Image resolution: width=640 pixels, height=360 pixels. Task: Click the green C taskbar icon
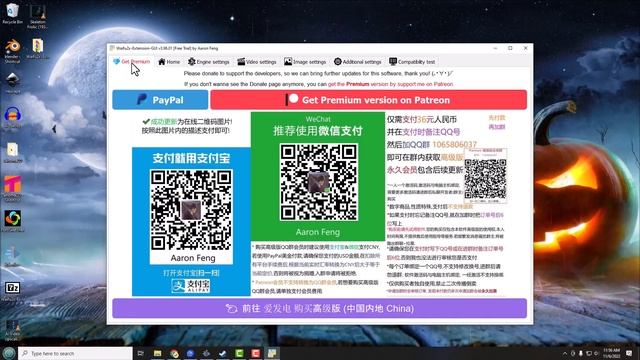pyautogui.click(x=239, y=353)
